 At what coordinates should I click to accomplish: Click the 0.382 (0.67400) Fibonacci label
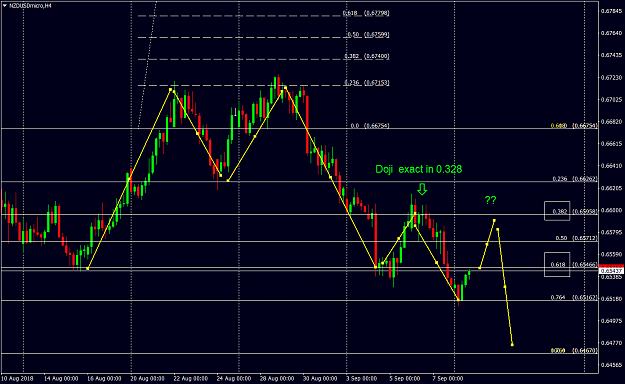click(367, 56)
